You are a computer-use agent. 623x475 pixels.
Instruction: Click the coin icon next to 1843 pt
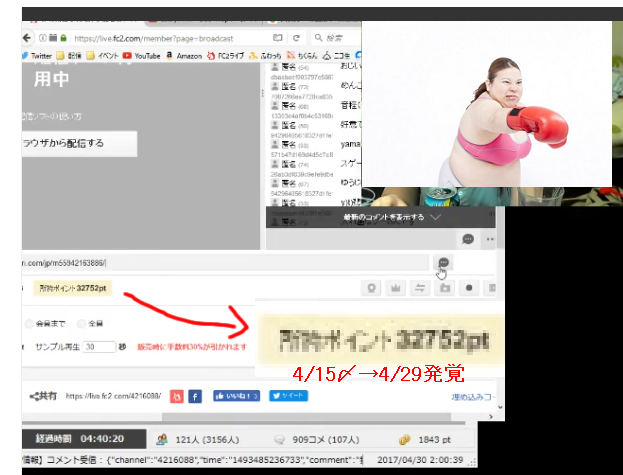tap(404, 440)
